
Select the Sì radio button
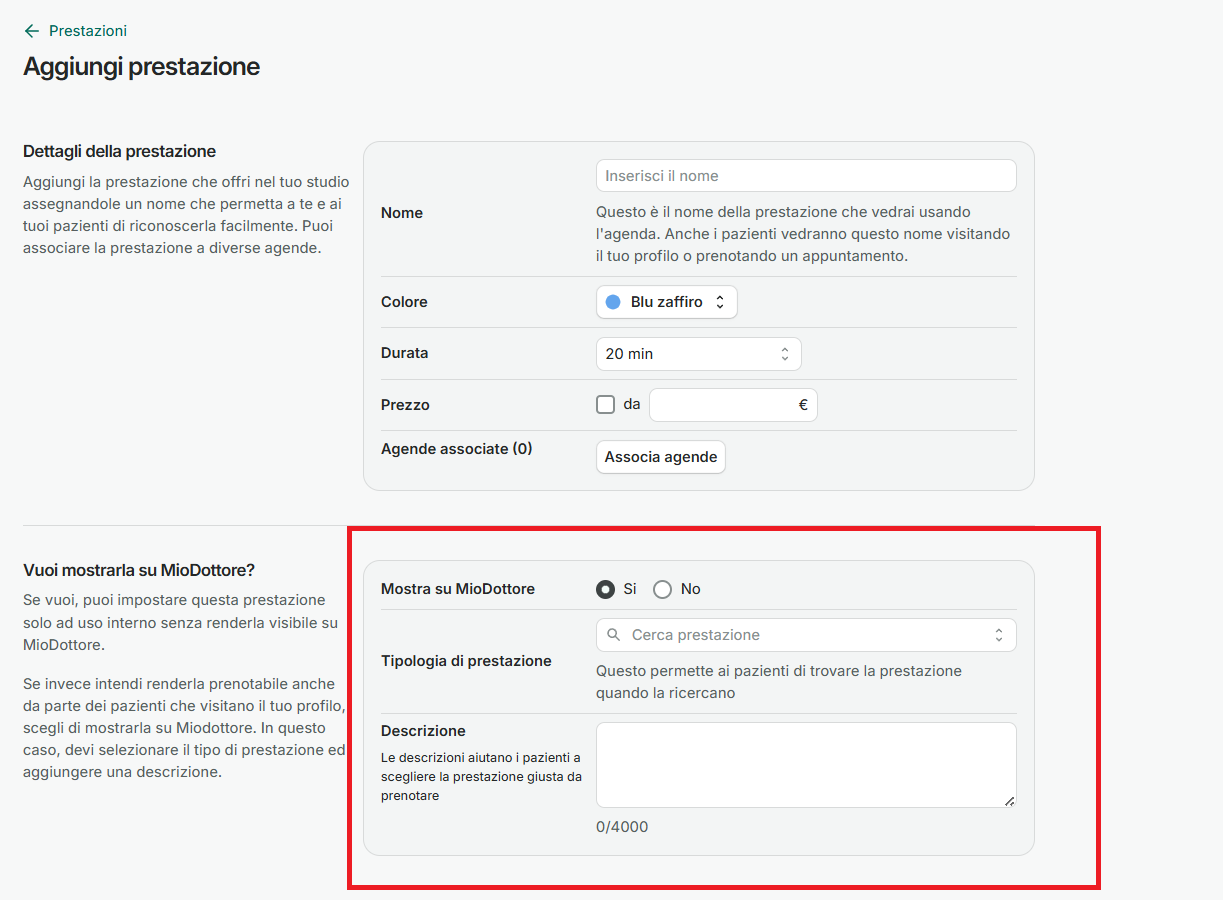pos(605,590)
